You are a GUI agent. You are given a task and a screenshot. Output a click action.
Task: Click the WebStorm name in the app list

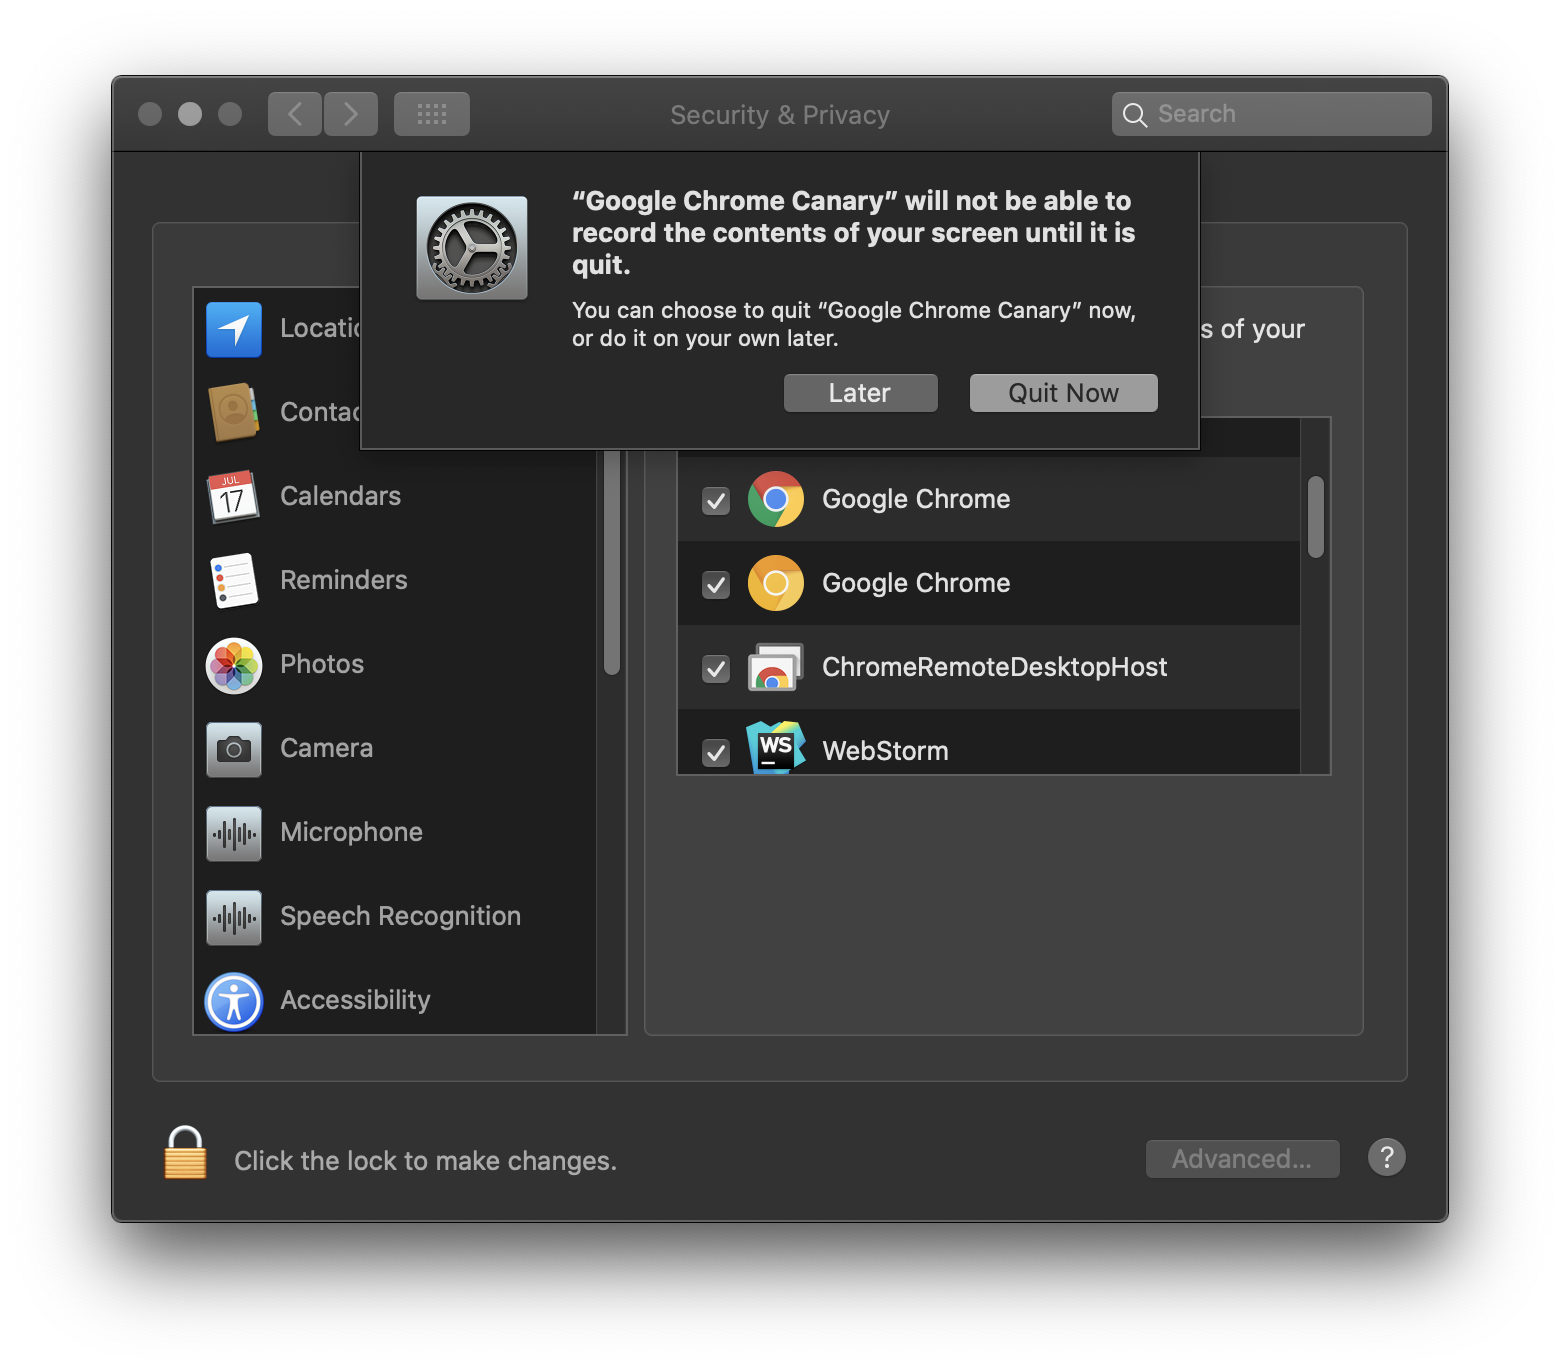[885, 751]
